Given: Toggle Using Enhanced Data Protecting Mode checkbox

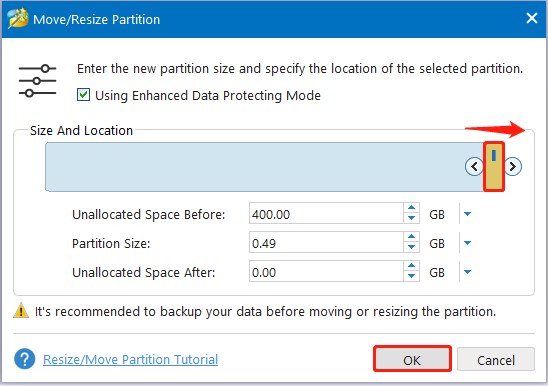Looking at the screenshot, I should [83, 95].
